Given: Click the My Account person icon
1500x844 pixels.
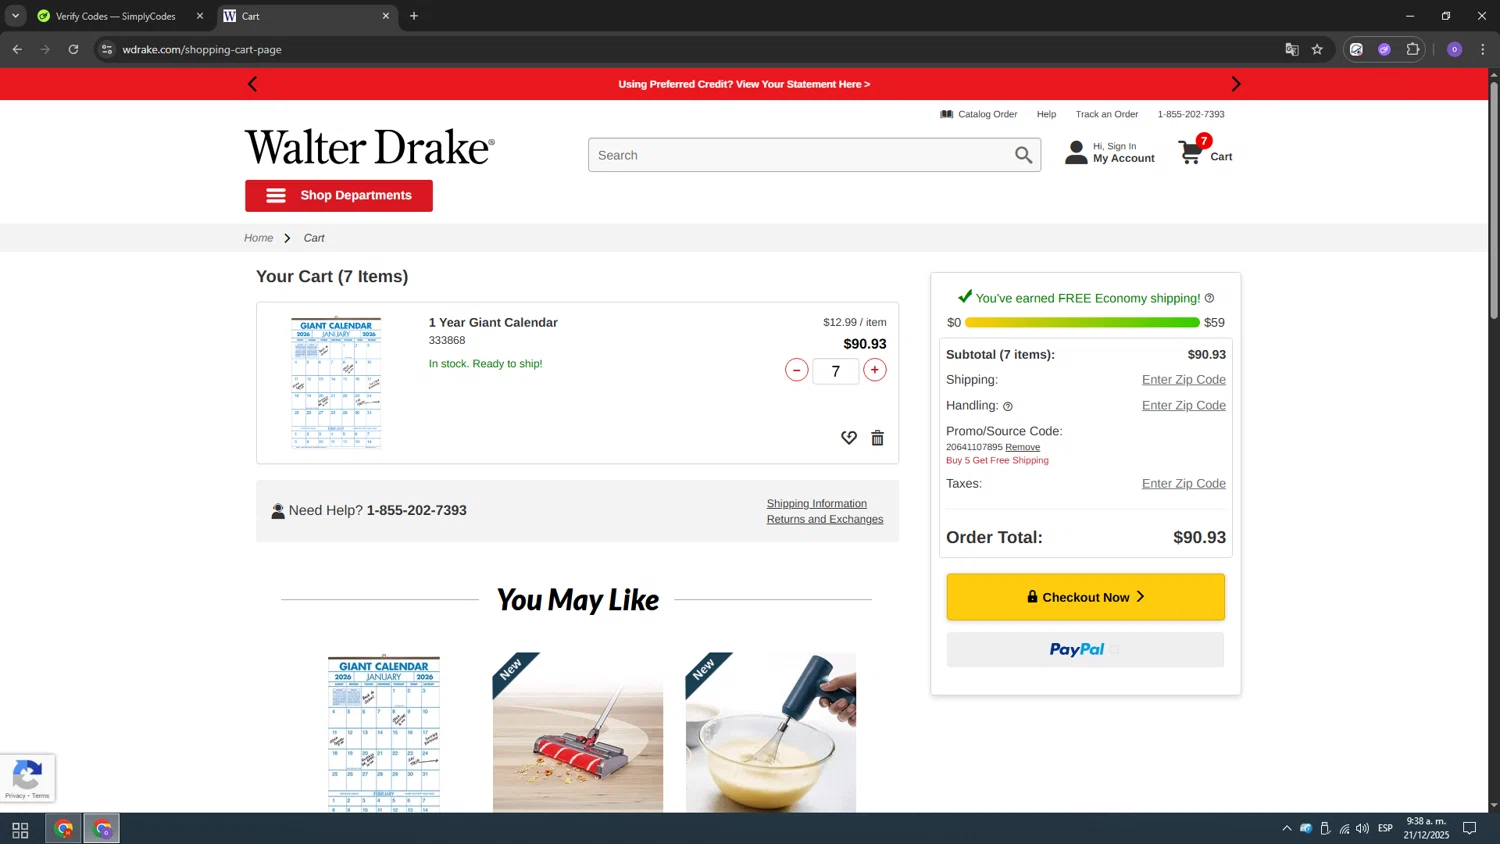Looking at the screenshot, I should click(1076, 152).
